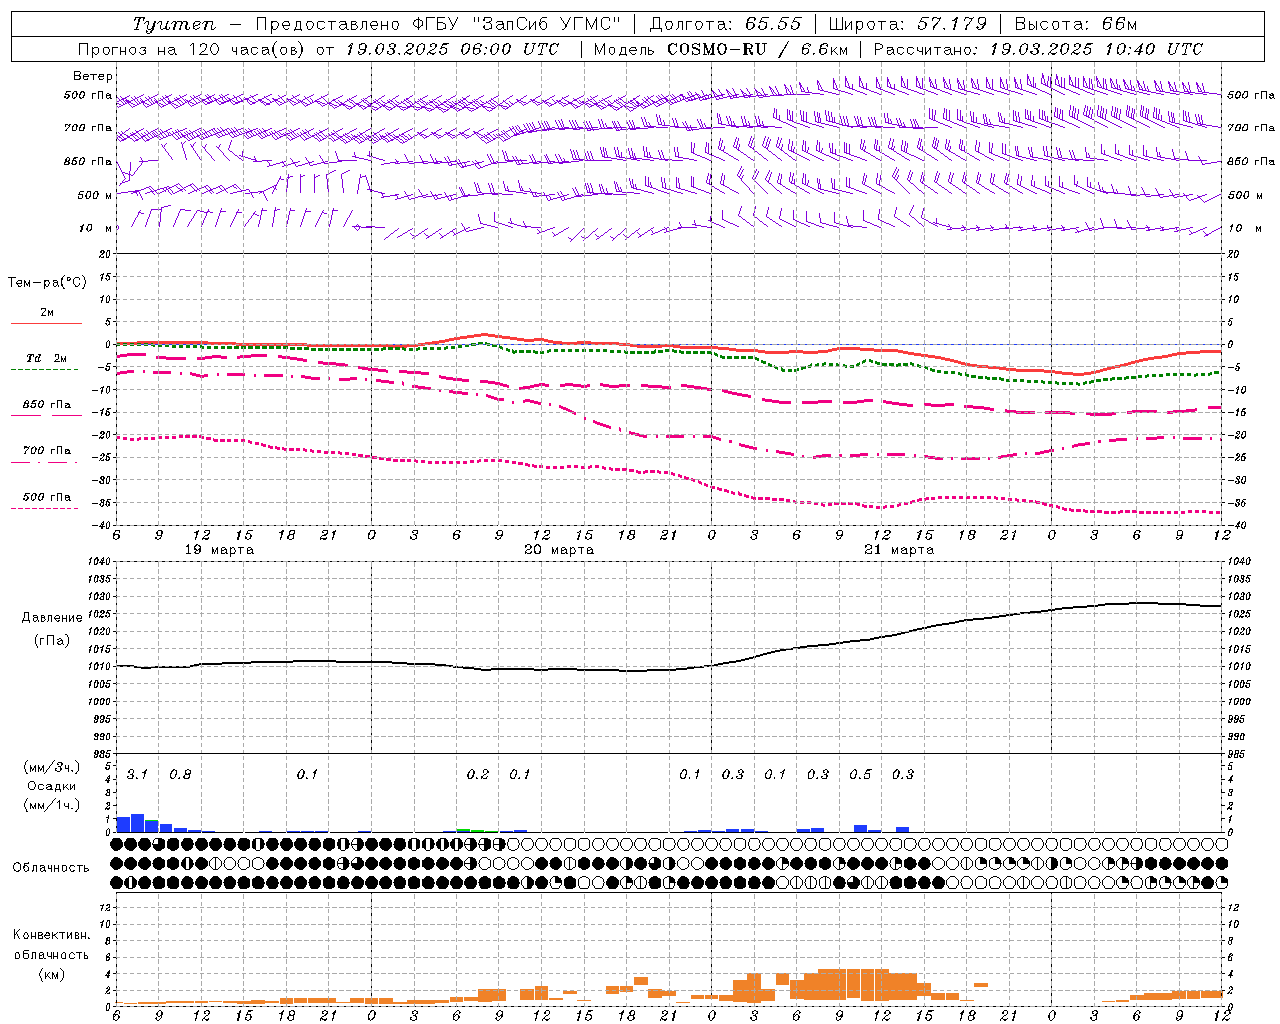1280x1024 pixels.
Task: Click right pressure axis value "1010"
Action: coord(1239,667)
